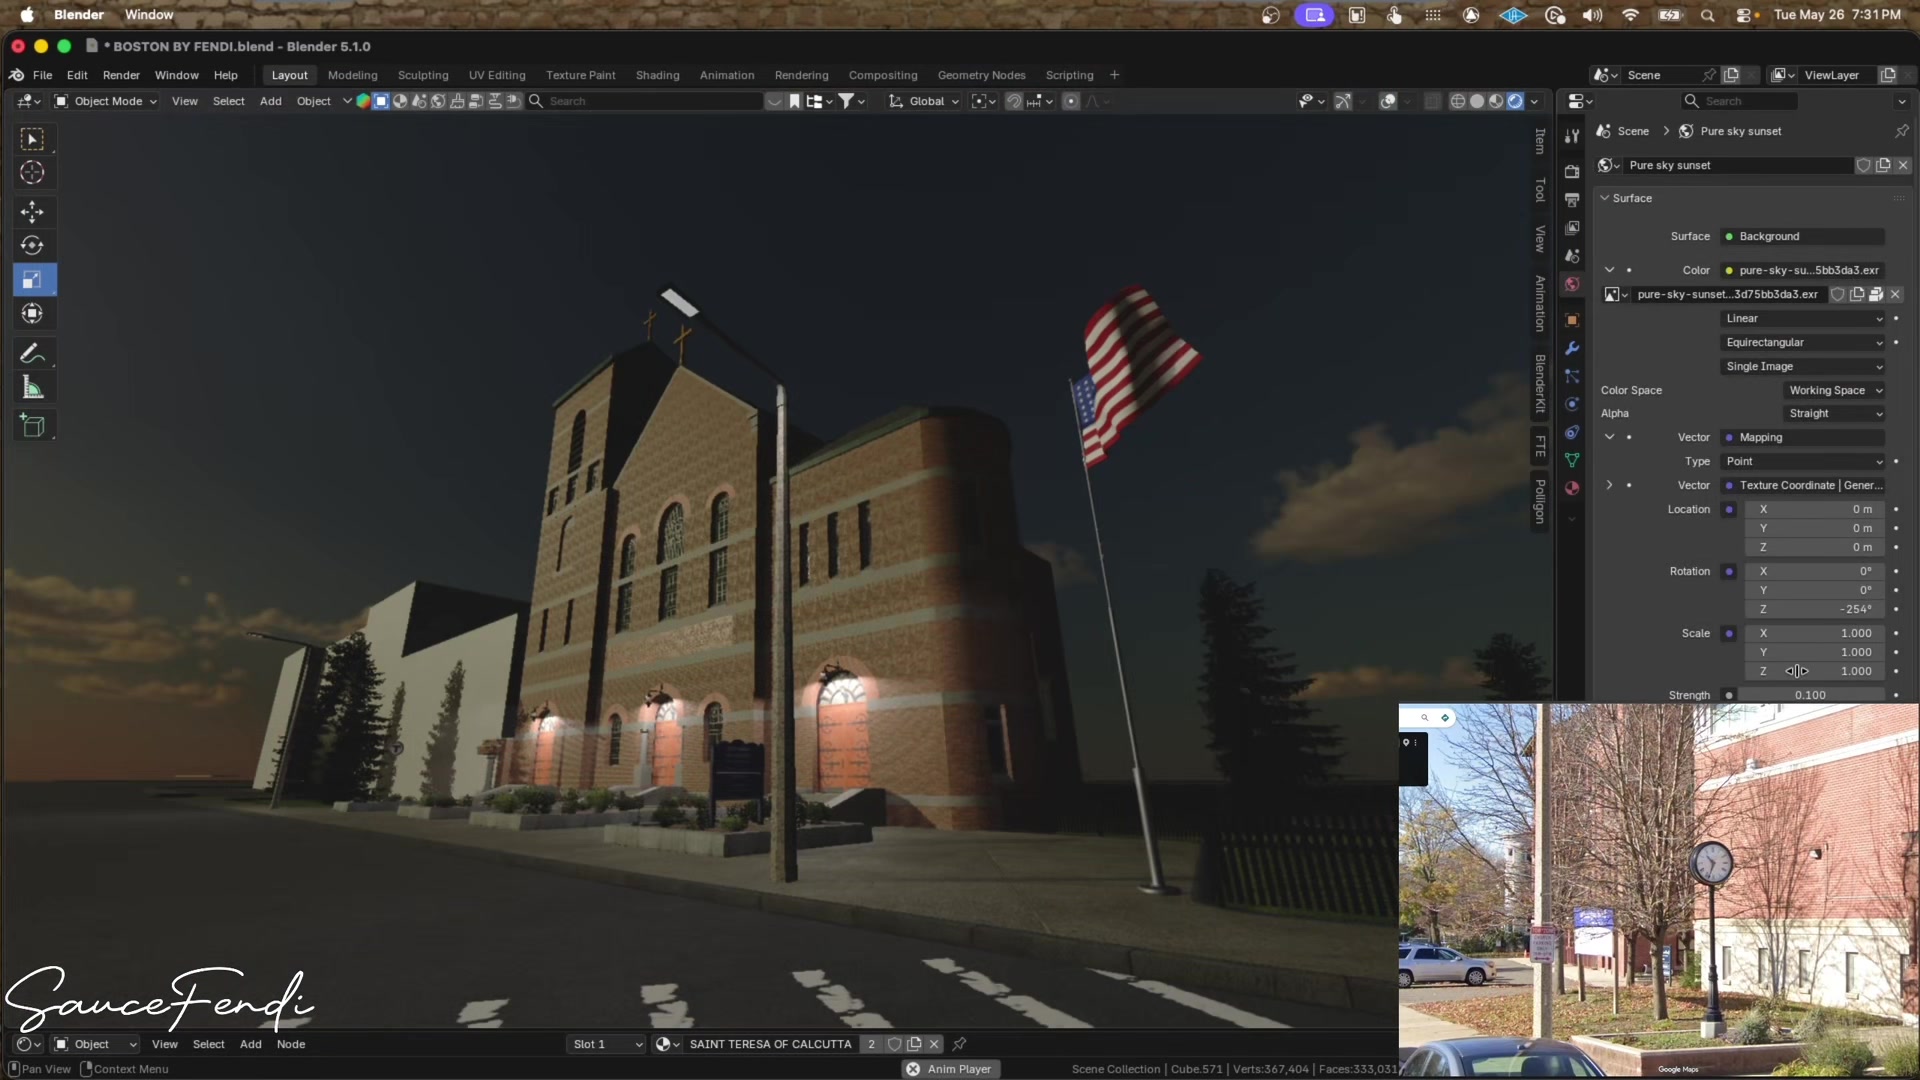
Task: Toggle snapping magnet in header
Action: [1013, 101]
